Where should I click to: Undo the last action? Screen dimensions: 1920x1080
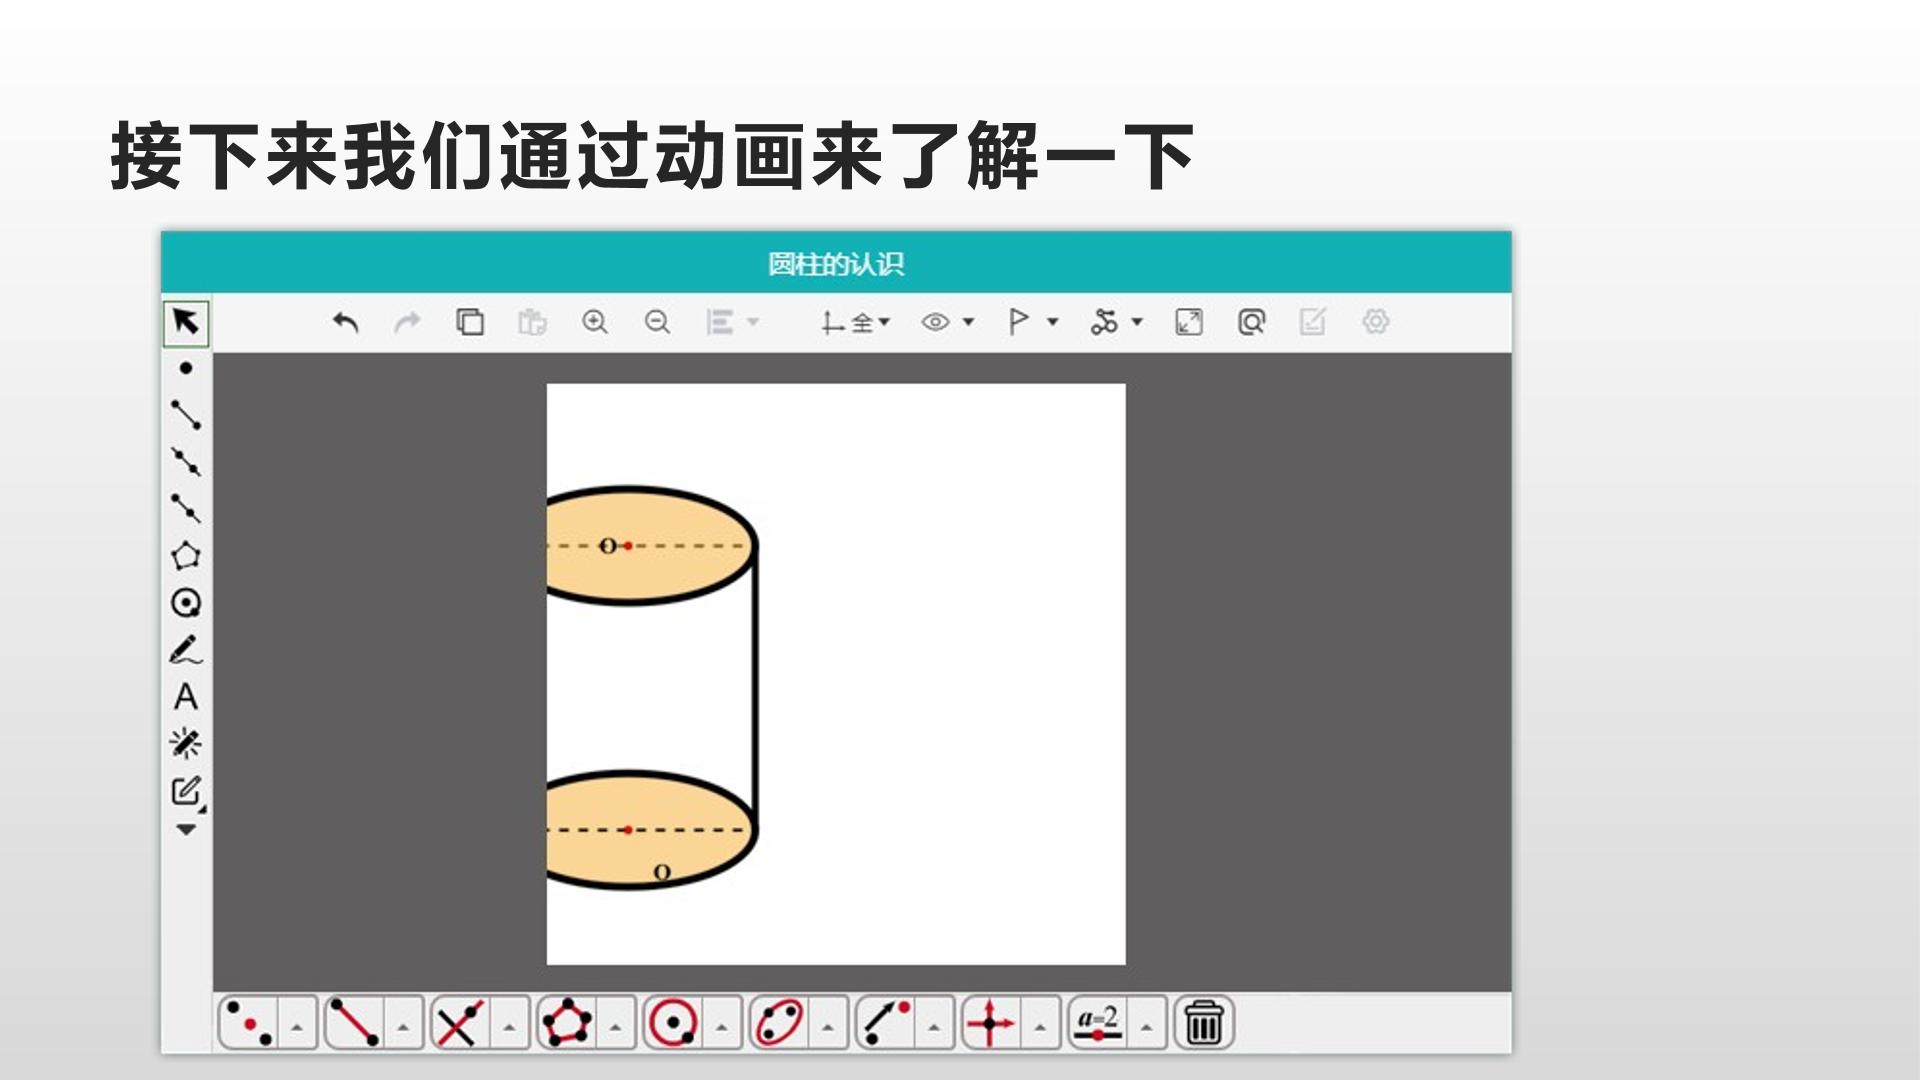click(x=345, y=322)
